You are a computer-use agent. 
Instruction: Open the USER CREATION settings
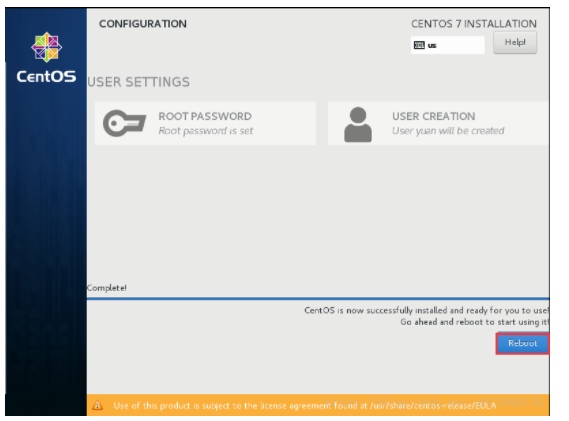(438, 123)
